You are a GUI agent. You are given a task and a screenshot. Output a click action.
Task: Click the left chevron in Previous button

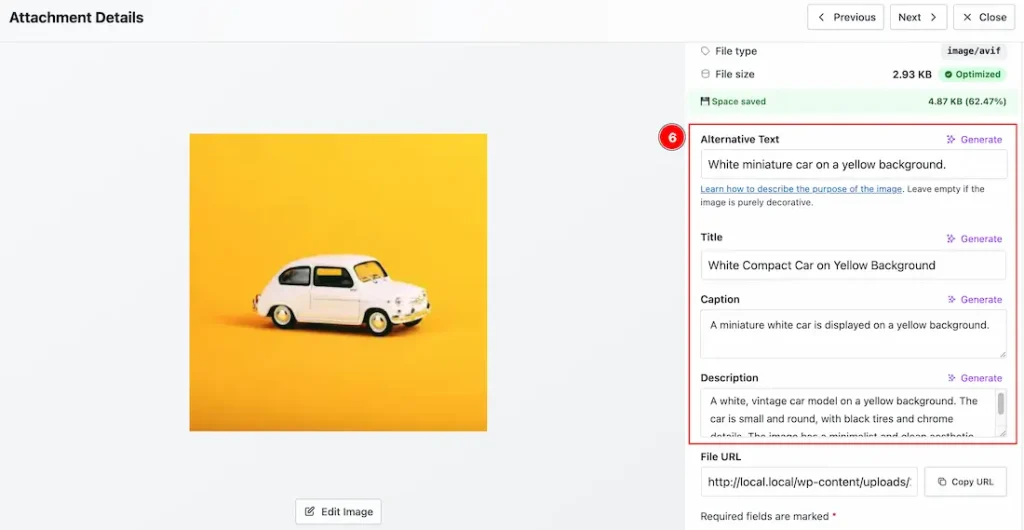coord(821,17)
